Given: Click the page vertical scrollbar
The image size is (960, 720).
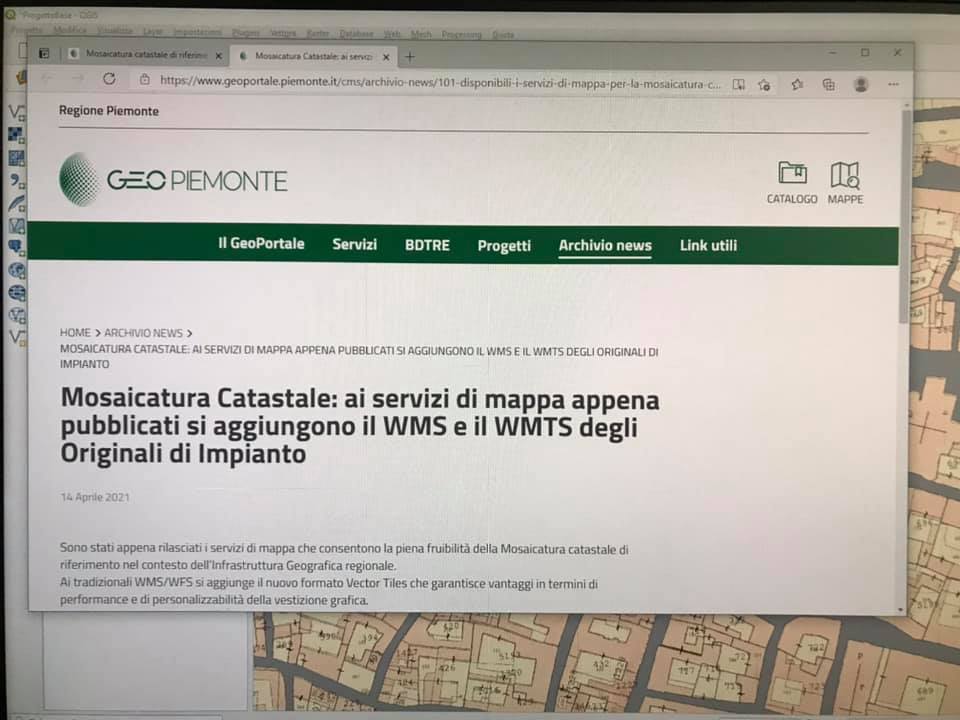Looking at the screenshot, I should click(903, 358).
